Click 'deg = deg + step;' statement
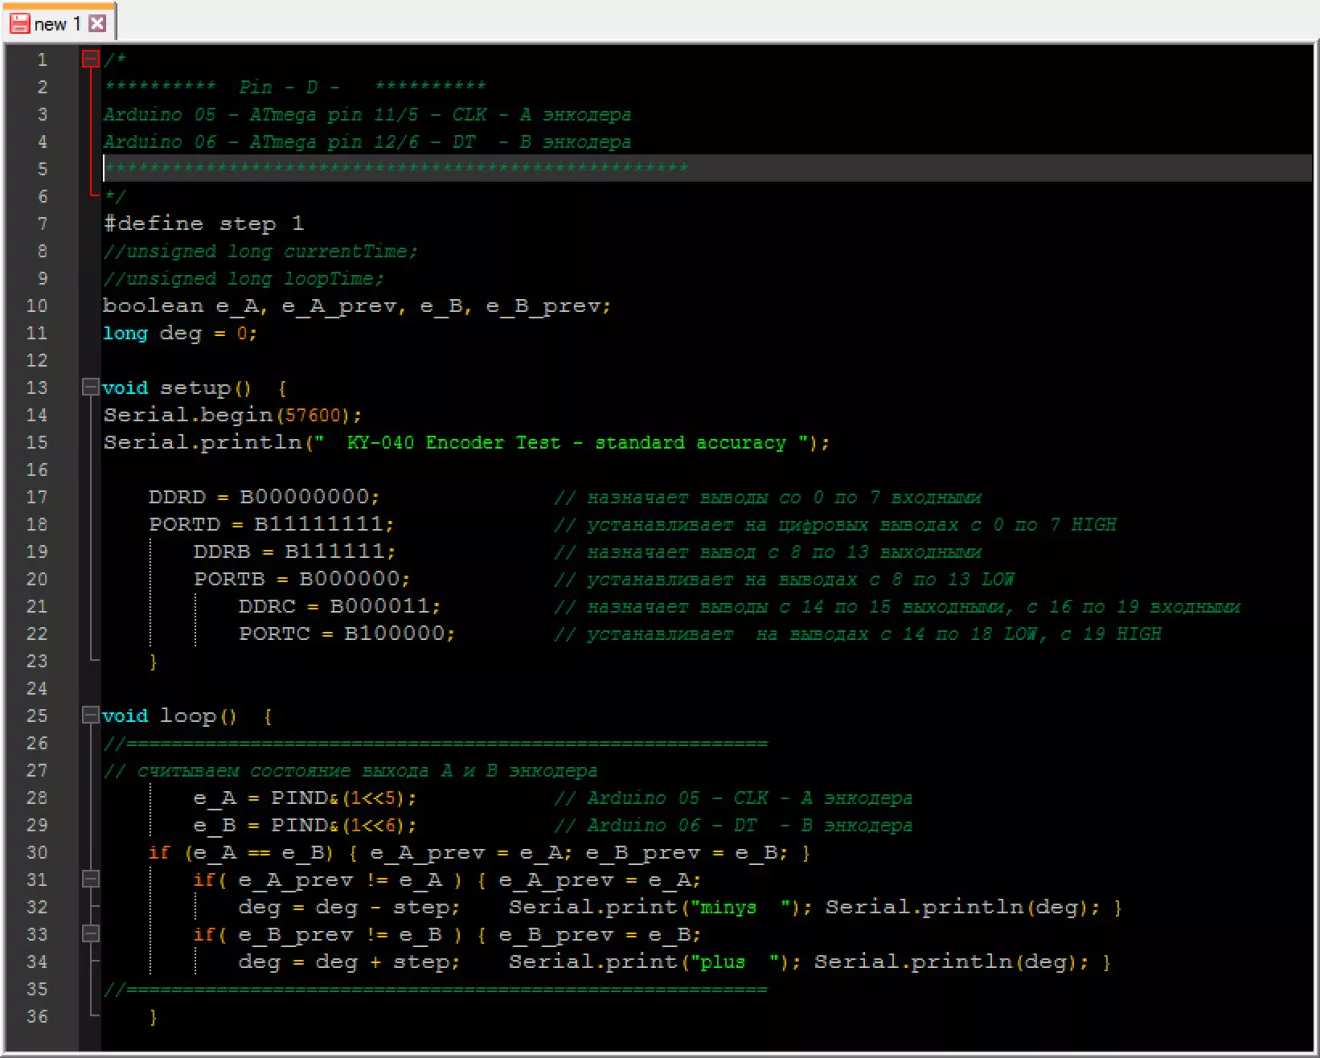This screenshot has width=1320, height=1058. (349, 961)
